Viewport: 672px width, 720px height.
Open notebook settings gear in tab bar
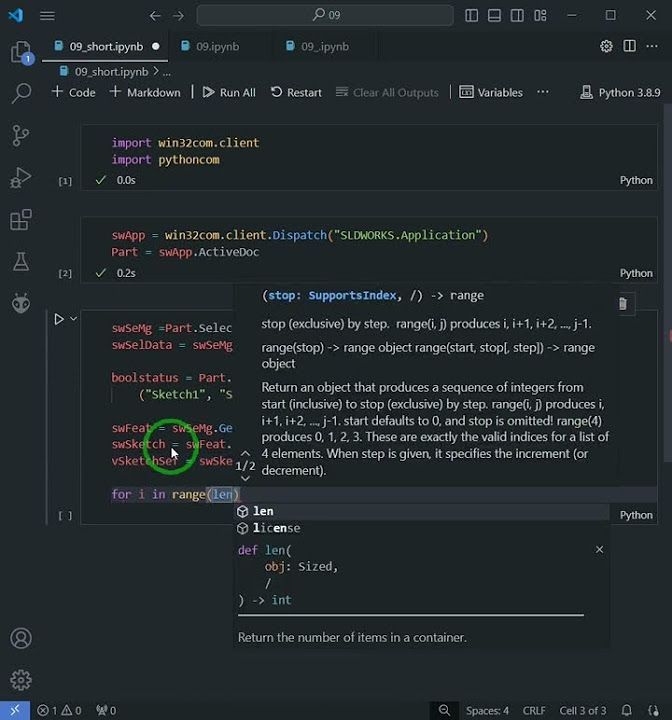point(606,46)
